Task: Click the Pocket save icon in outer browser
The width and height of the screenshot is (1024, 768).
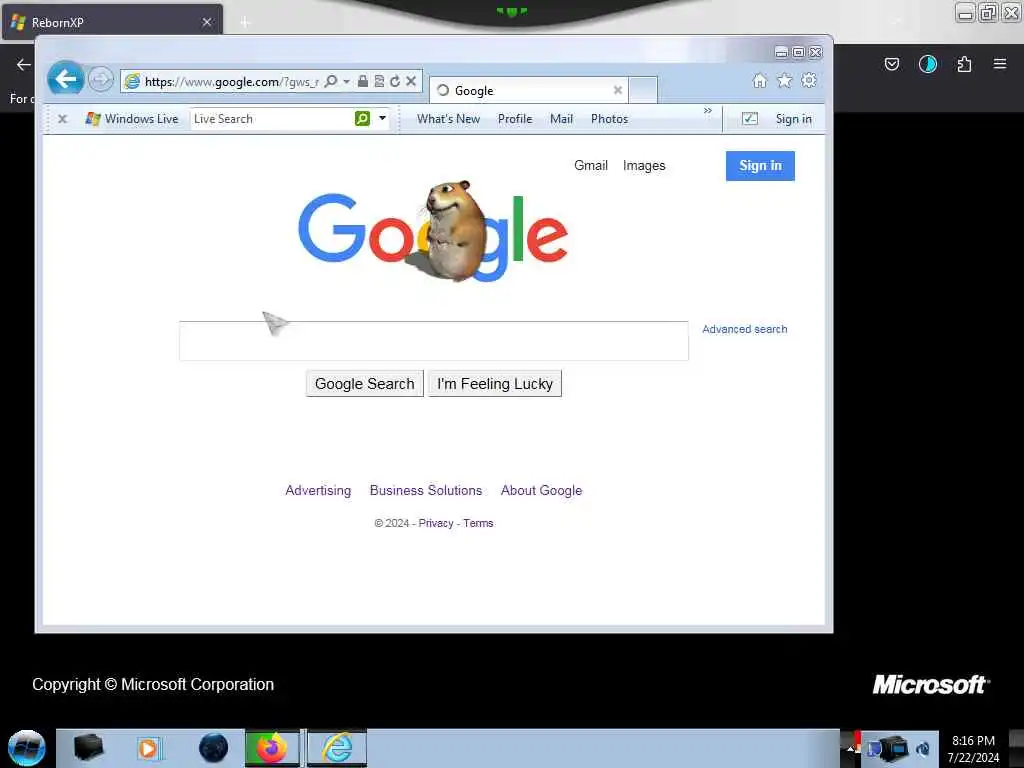Action: coord(892,64)
